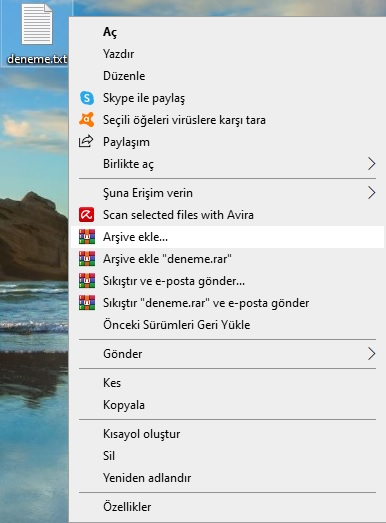The height and width of the screenshot is (523, 386).
Task: Click the WinRAR icon beside Arşive ekle...
Action: pyautogui.click(x=87, y=236)
